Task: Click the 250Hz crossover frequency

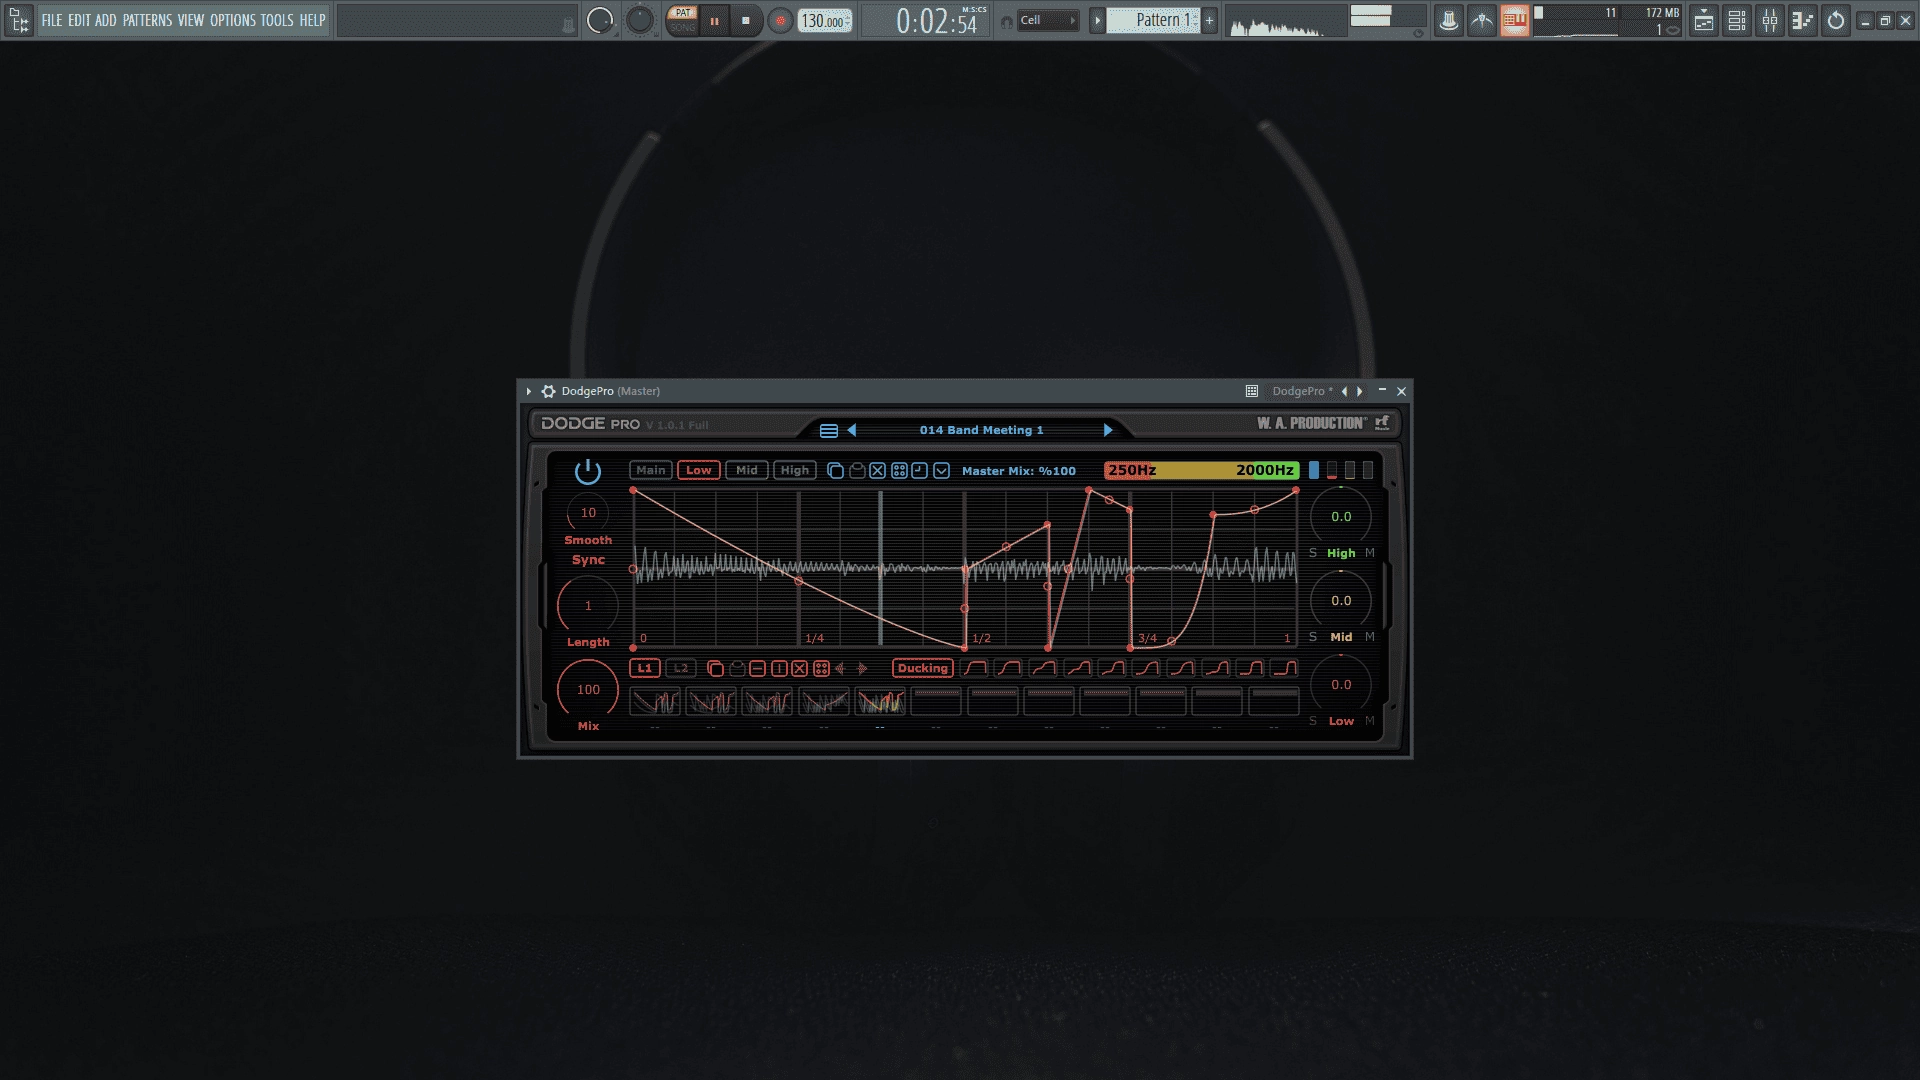Action: (1132, 470)
